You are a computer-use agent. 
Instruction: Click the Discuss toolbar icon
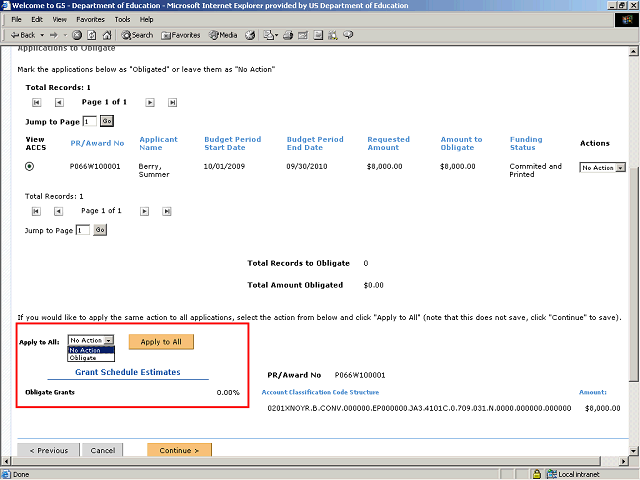(318, 35)
